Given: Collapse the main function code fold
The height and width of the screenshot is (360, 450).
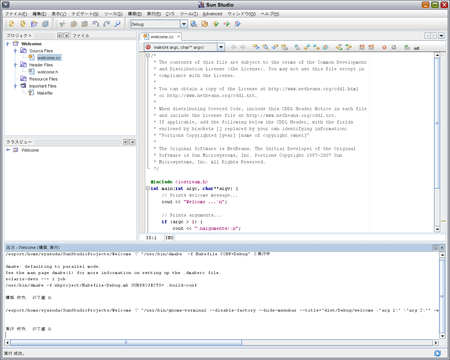Looking at the screenshot, I should pyautogui.click(x=148, y=188).
